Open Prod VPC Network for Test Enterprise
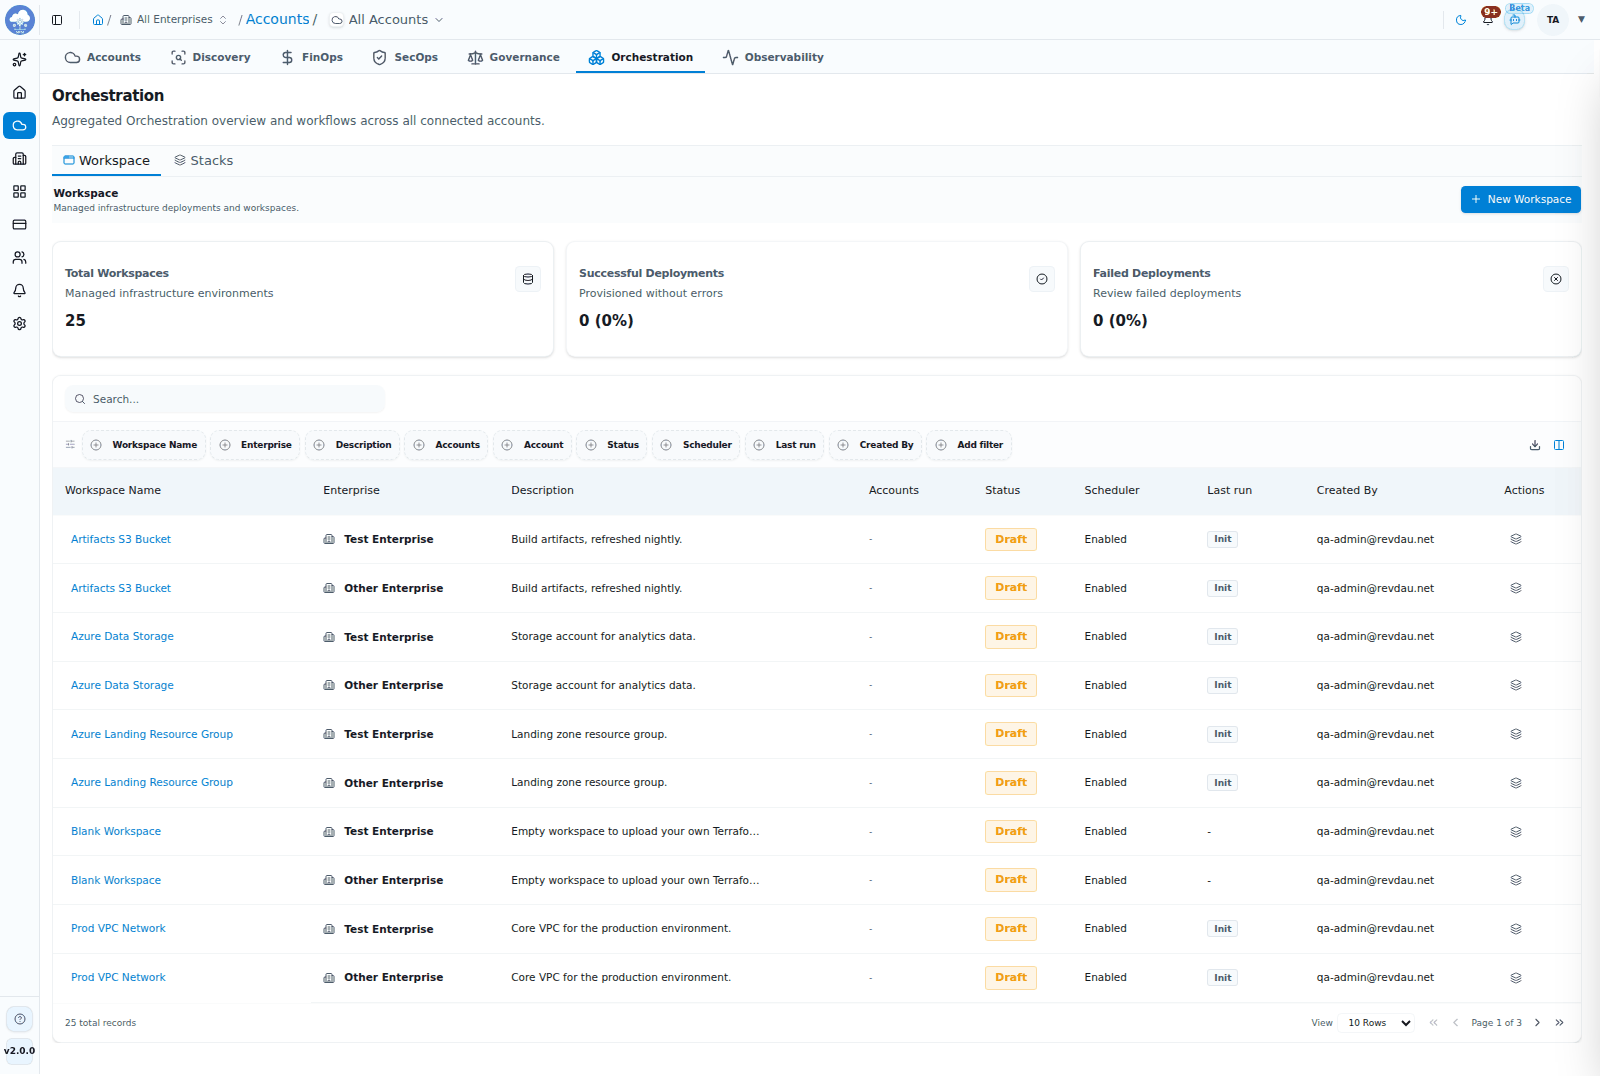1600x1076 pixels. point(118,929)
